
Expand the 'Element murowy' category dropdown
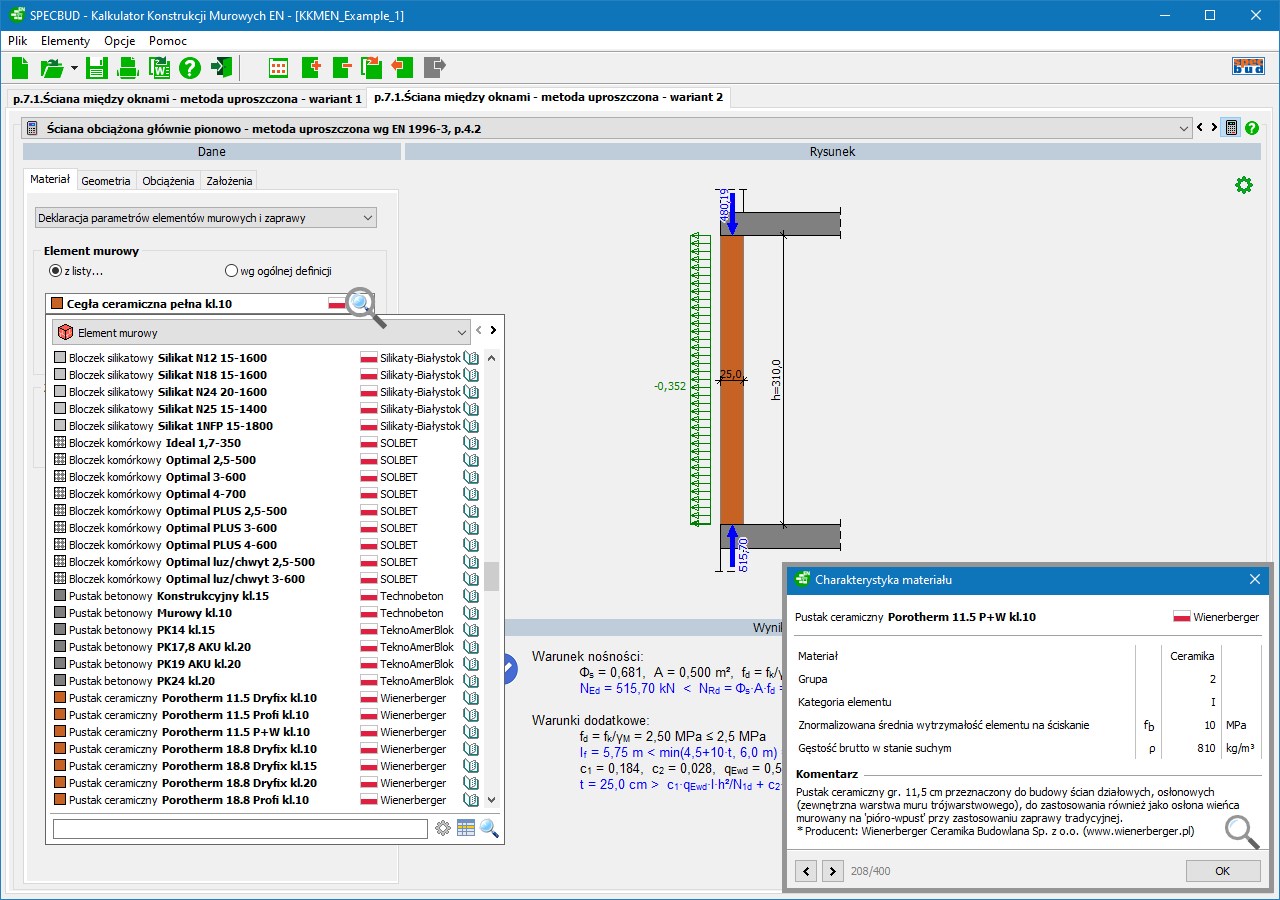pyautogui.click(x=461, y=332)
